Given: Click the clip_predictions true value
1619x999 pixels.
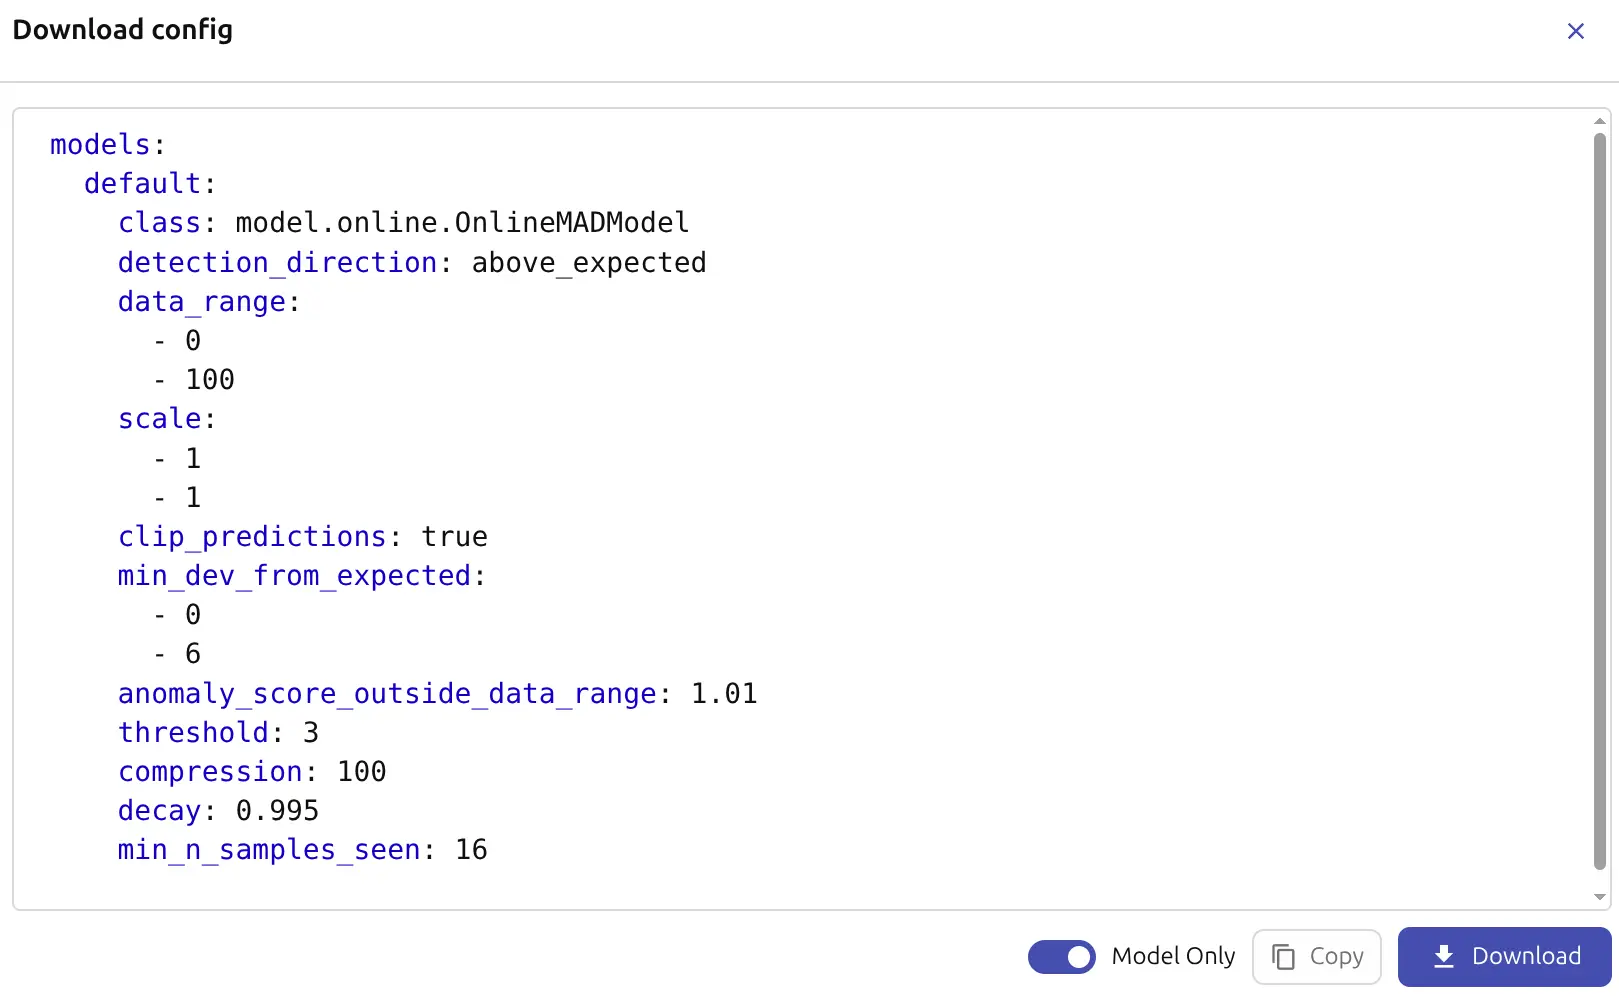Looking at the screenshot, I should click(x=454, y=537).
